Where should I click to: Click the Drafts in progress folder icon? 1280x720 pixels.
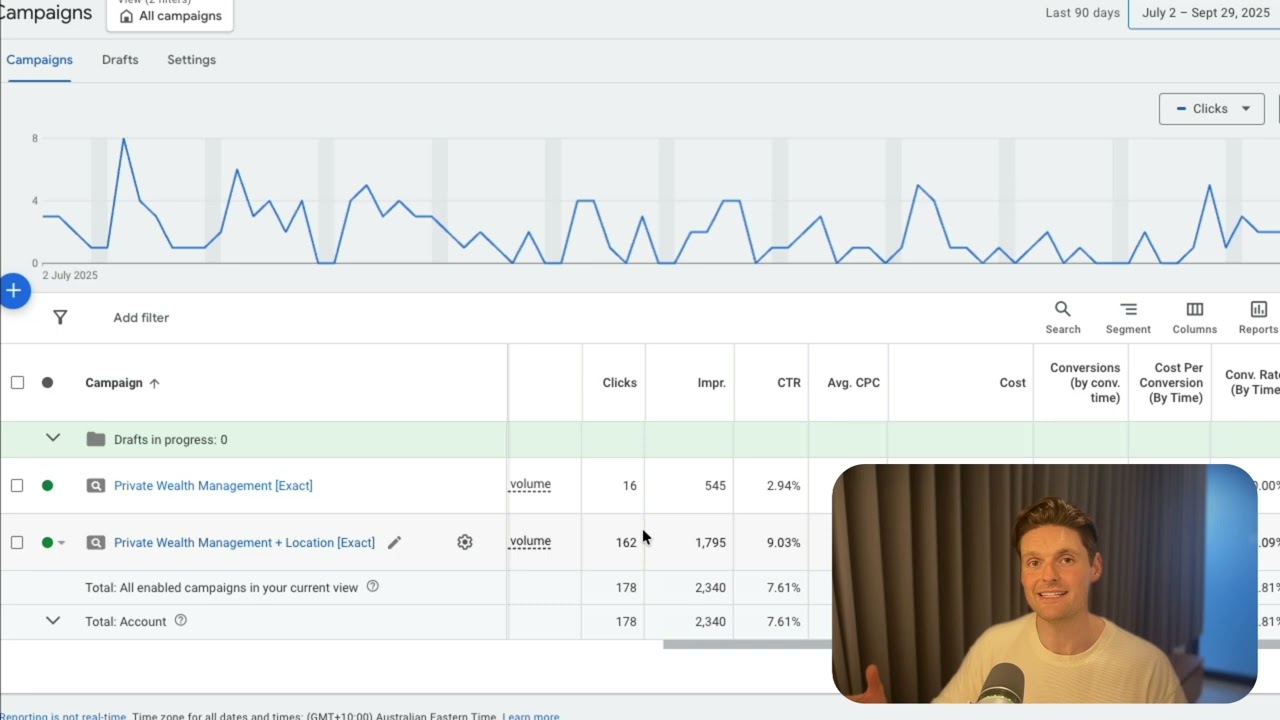tap(96, 439)
